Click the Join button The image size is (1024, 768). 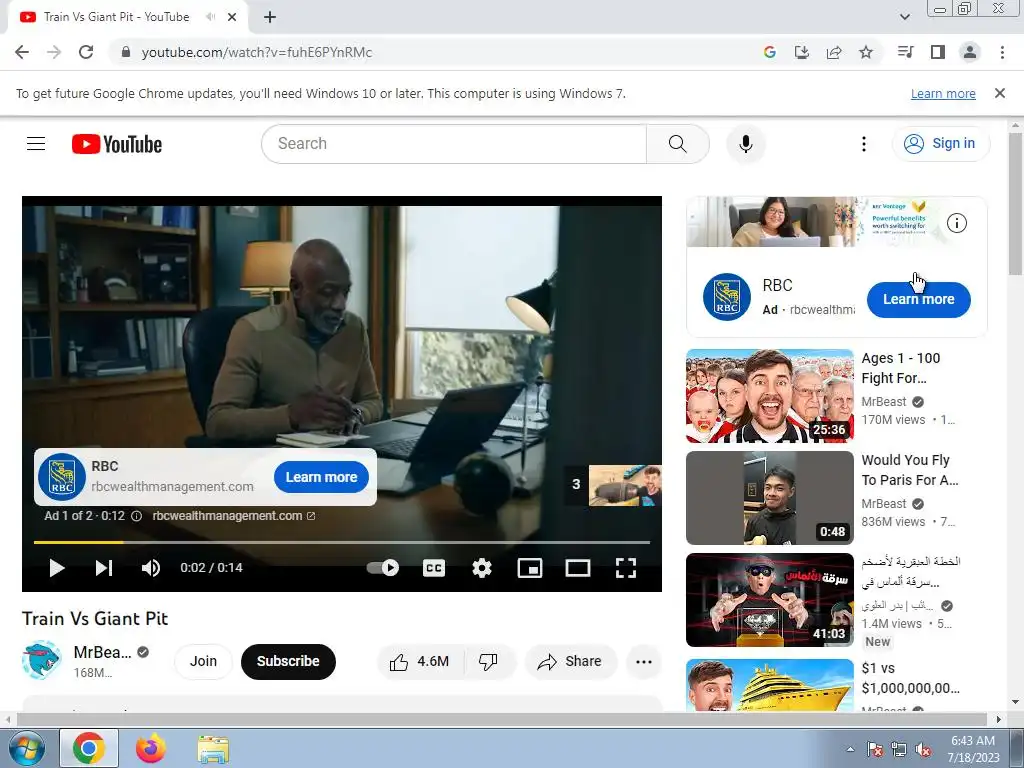(203, 662)
